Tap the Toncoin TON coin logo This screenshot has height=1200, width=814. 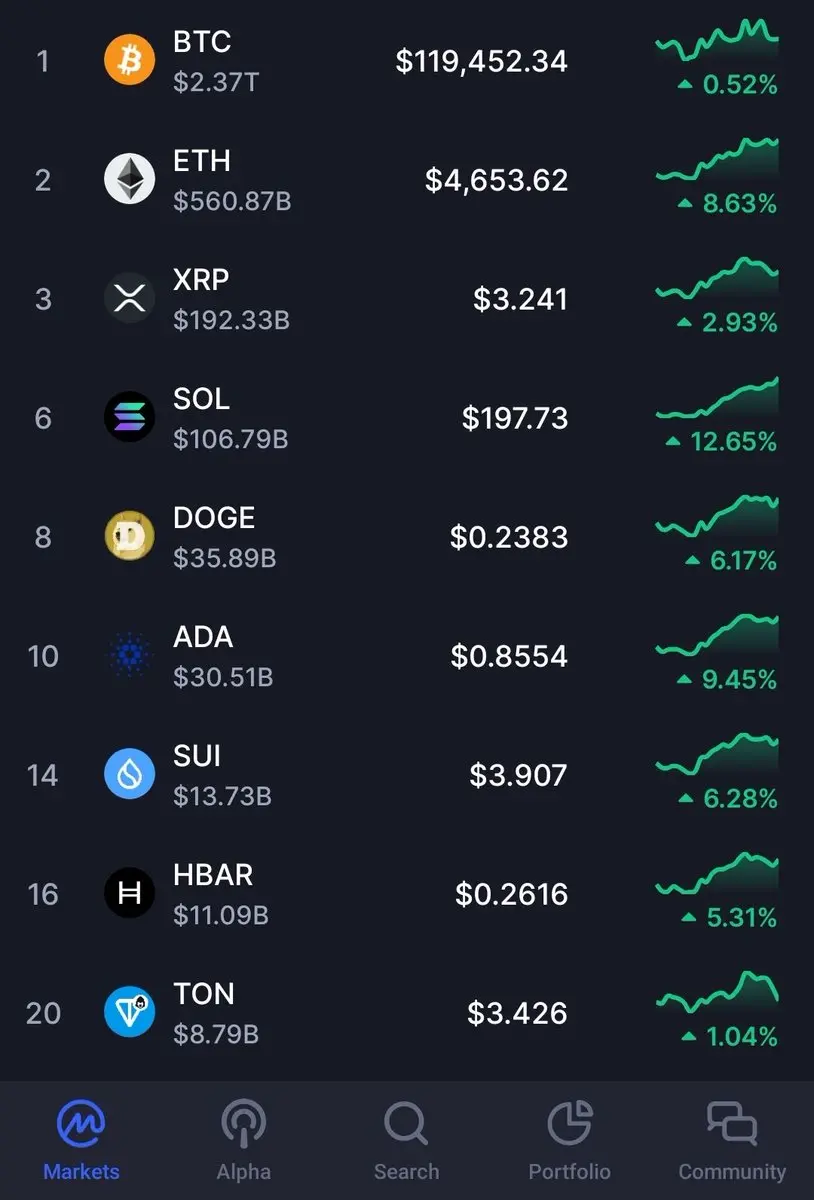130,1012
